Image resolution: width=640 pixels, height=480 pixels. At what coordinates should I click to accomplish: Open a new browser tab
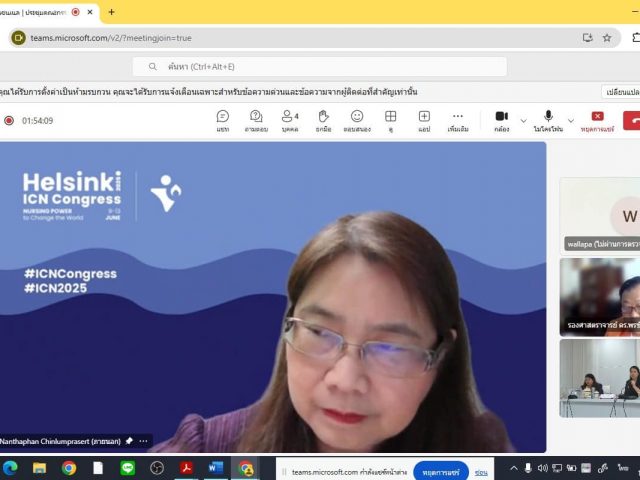click(x=111, y=12)
